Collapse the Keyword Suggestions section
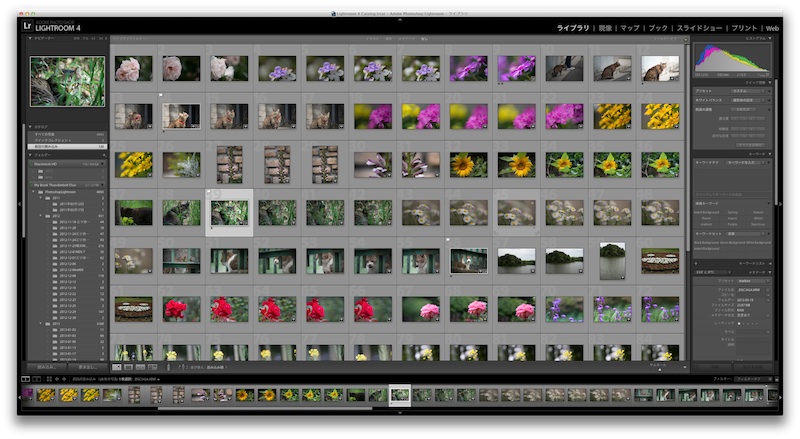 click(x=769, y=203)
